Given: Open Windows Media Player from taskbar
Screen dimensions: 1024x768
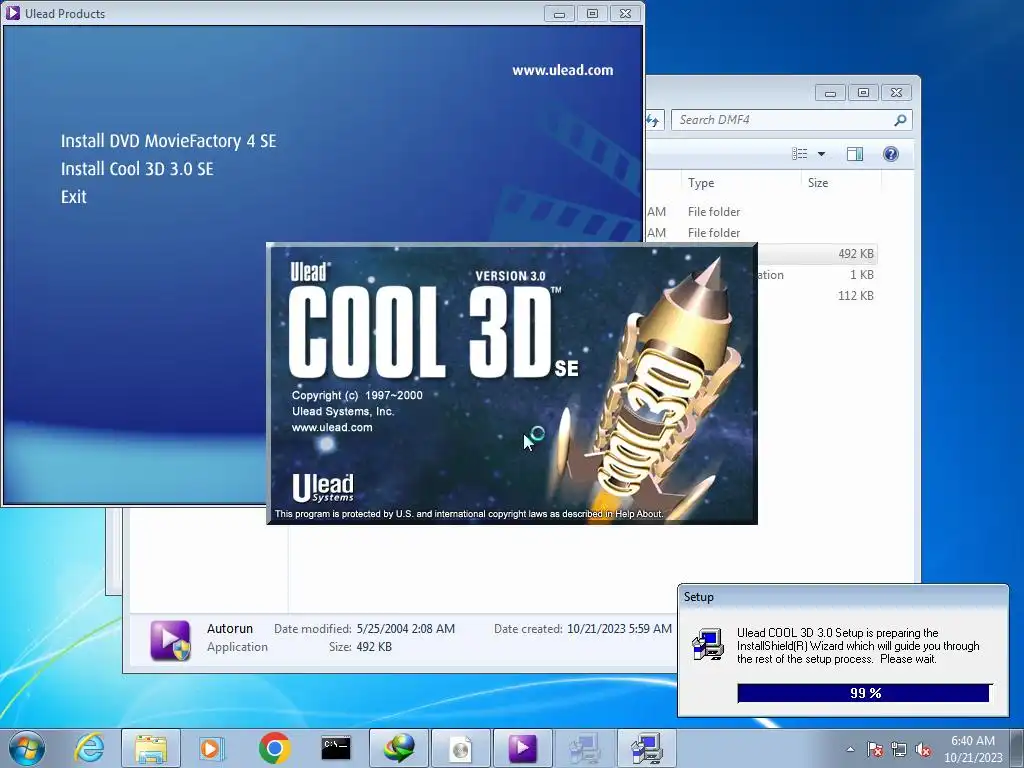Looking at the screenshot, I should (211, 748).
